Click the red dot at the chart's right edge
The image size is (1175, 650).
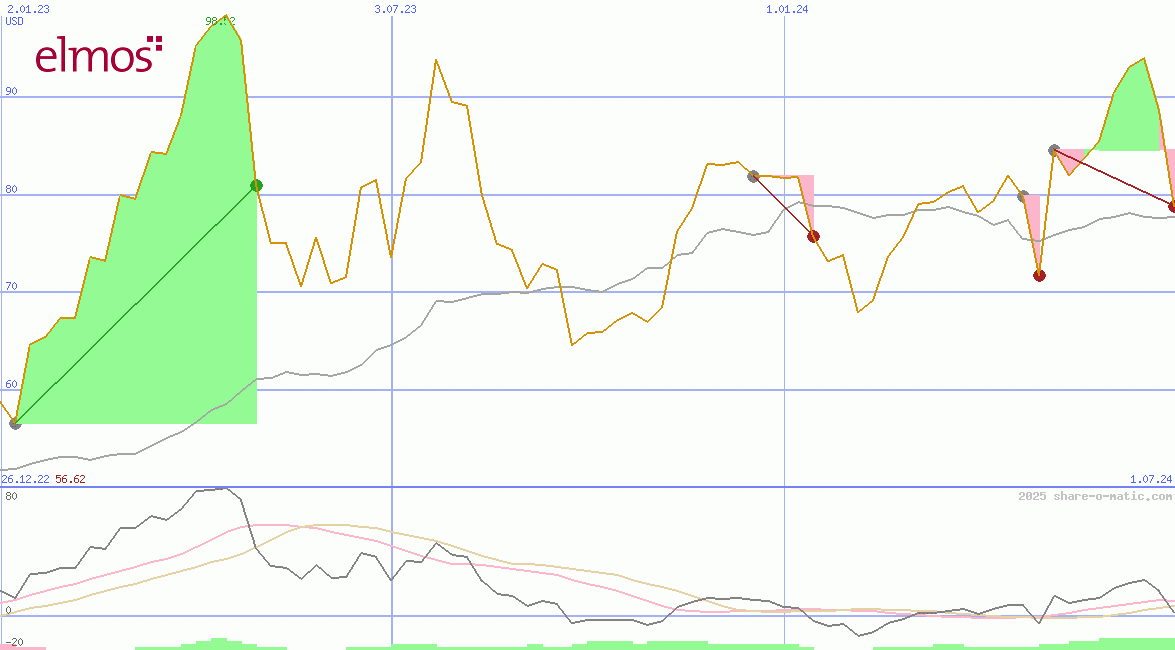(x=1172, y=207)
